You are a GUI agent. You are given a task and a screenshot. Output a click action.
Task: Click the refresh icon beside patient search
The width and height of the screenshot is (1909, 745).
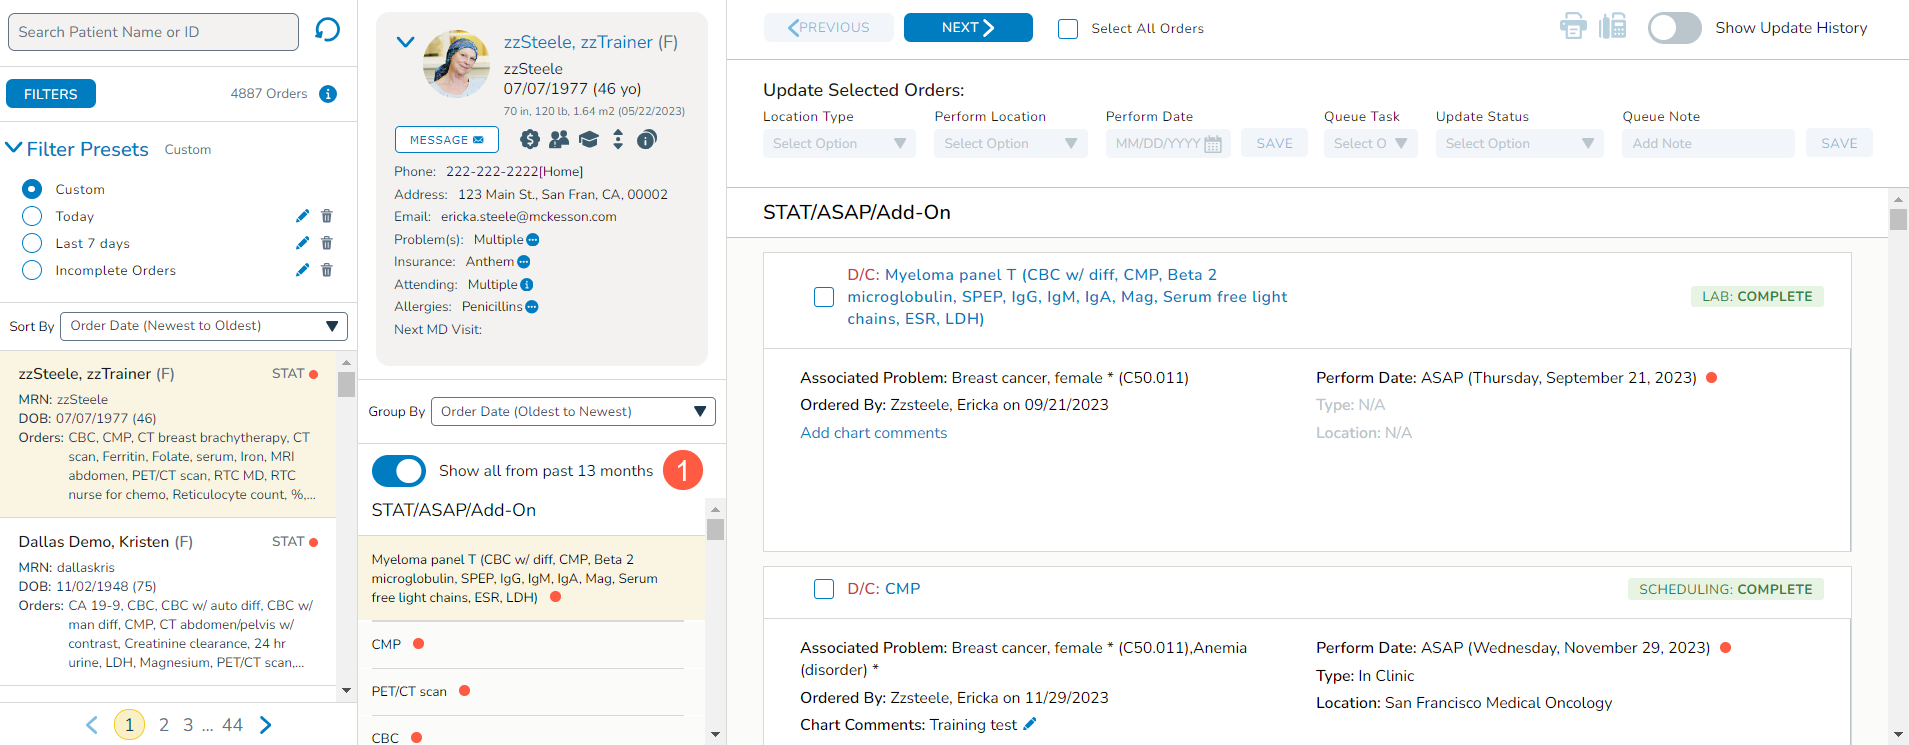[x=327, y=30]
